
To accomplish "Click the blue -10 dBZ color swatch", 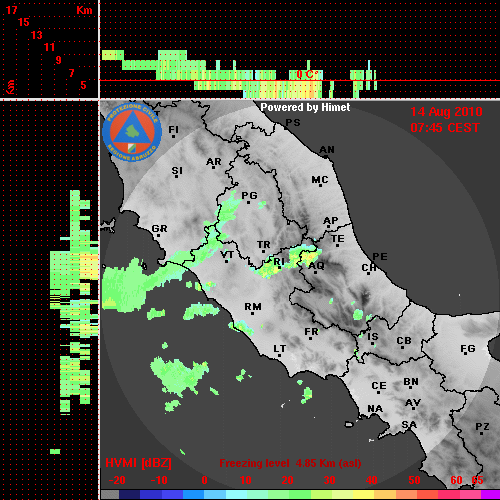I will [x=151, y=494].
